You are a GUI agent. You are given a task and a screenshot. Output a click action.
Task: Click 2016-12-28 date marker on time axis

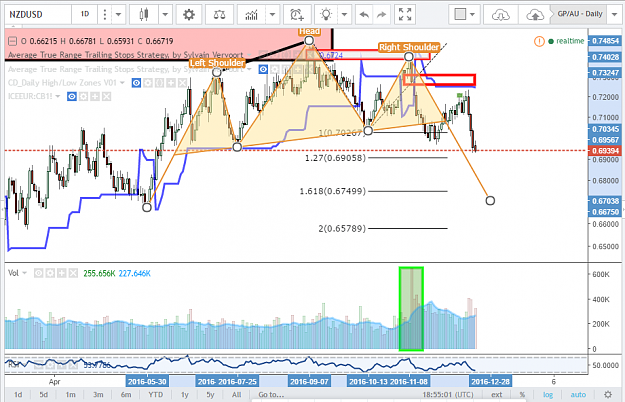point(490,382)
